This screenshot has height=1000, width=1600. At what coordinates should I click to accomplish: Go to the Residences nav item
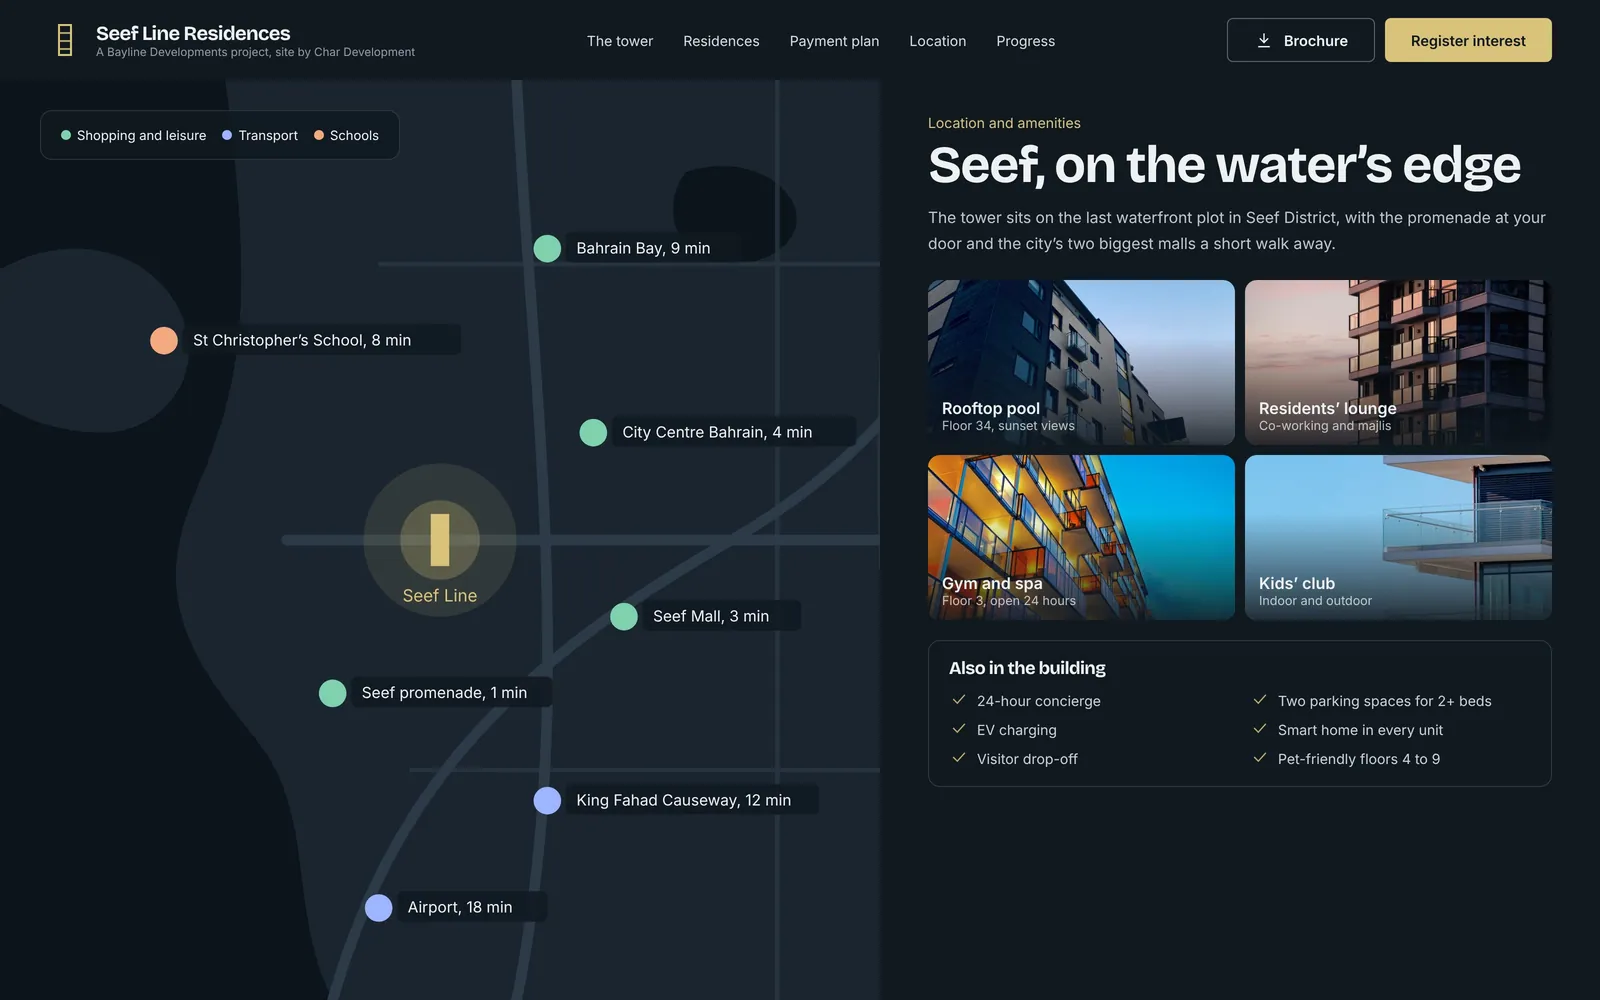[x=721, y=41]
